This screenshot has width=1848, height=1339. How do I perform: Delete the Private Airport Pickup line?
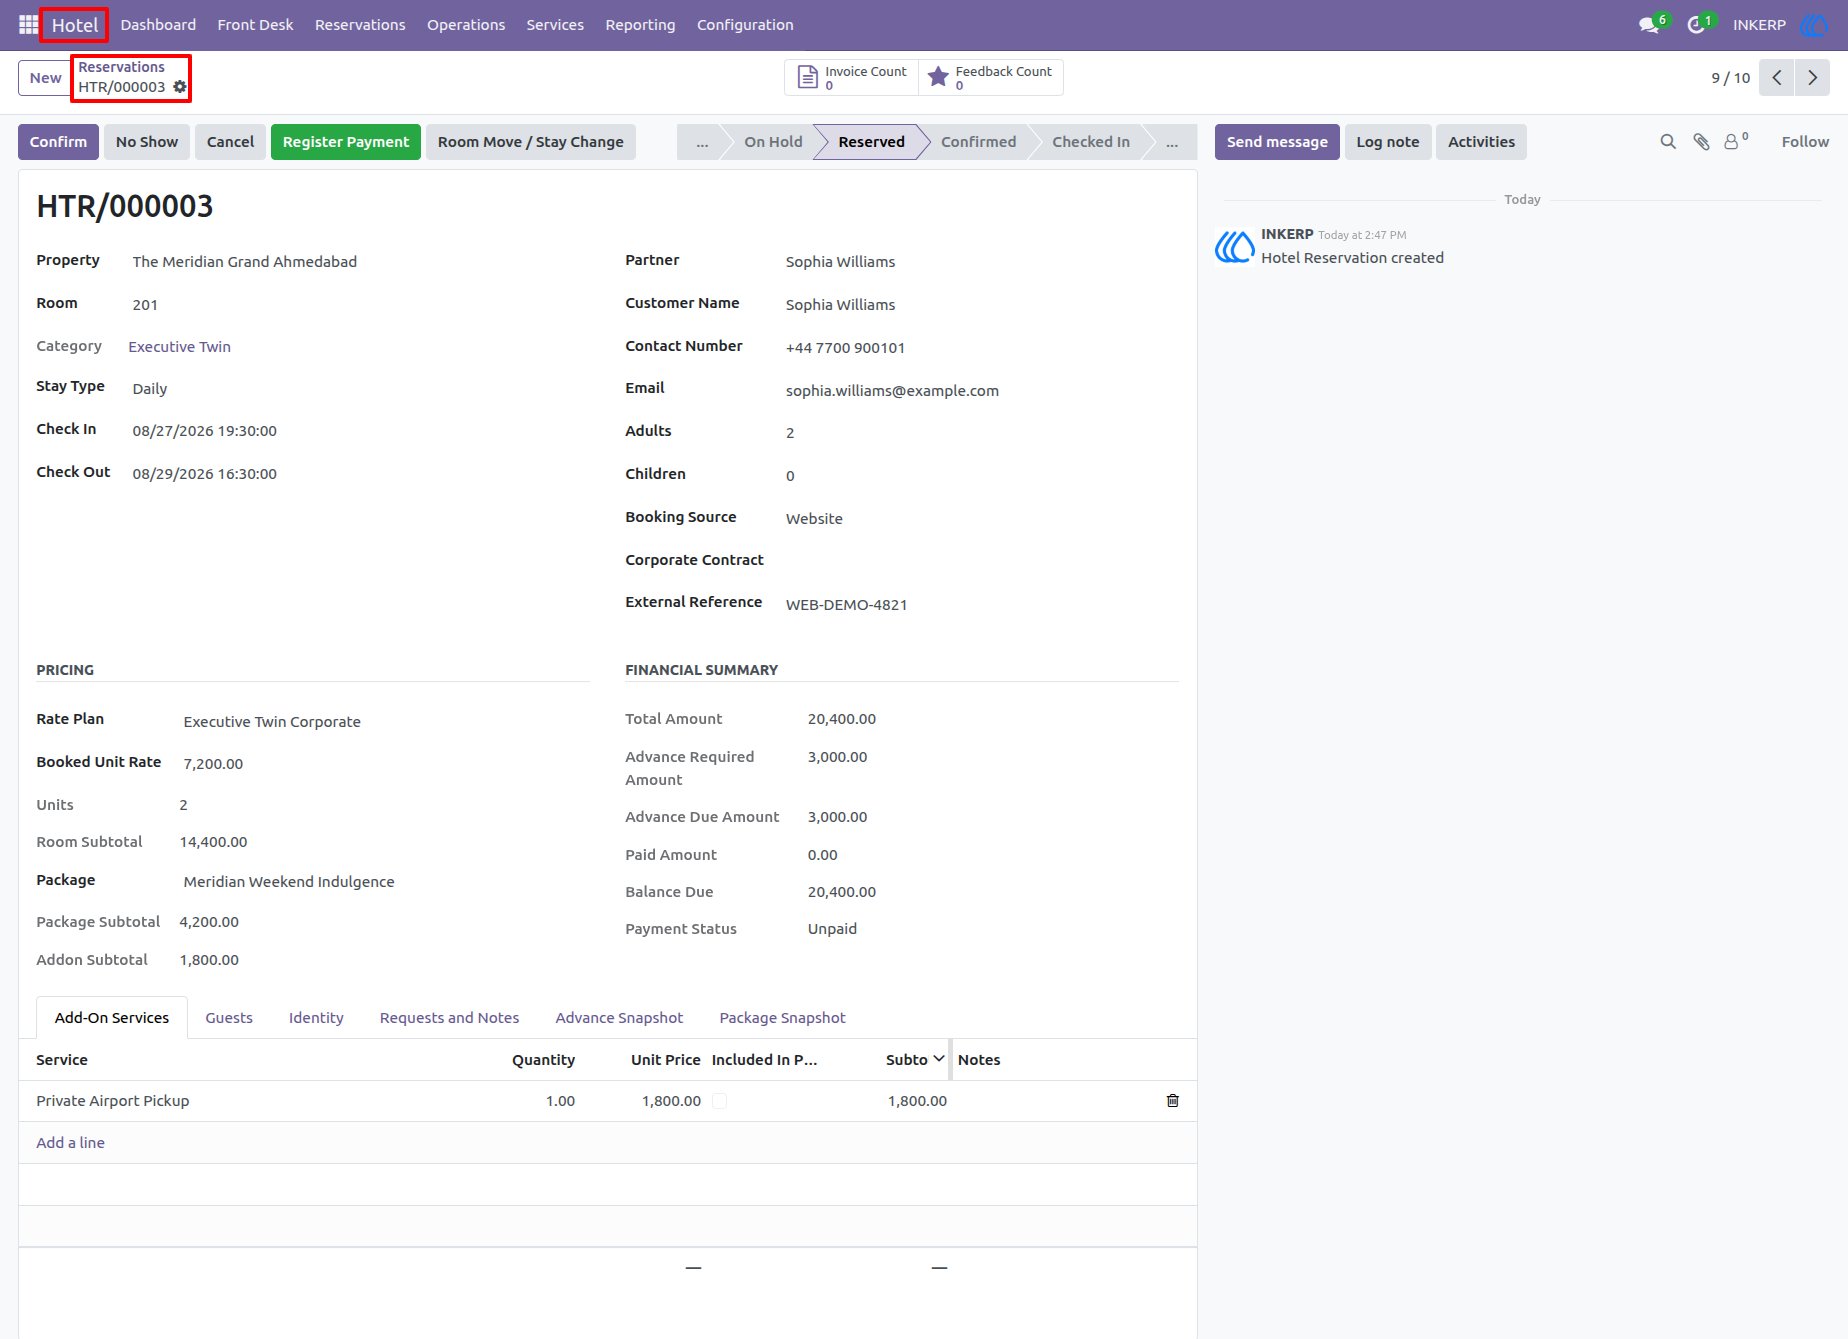pos(1173,1101)
